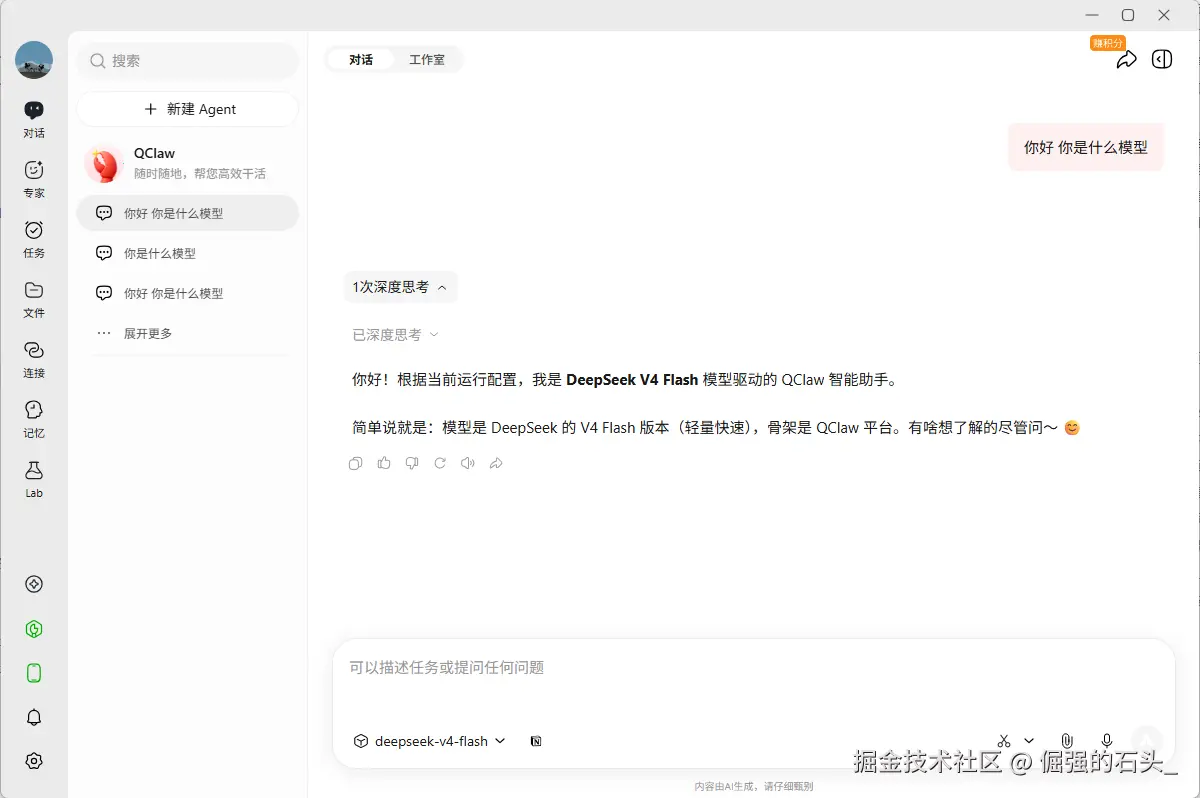Click the 赚积分 badge
This screenshot has height=798, width=1200.
coord(1108,43)
